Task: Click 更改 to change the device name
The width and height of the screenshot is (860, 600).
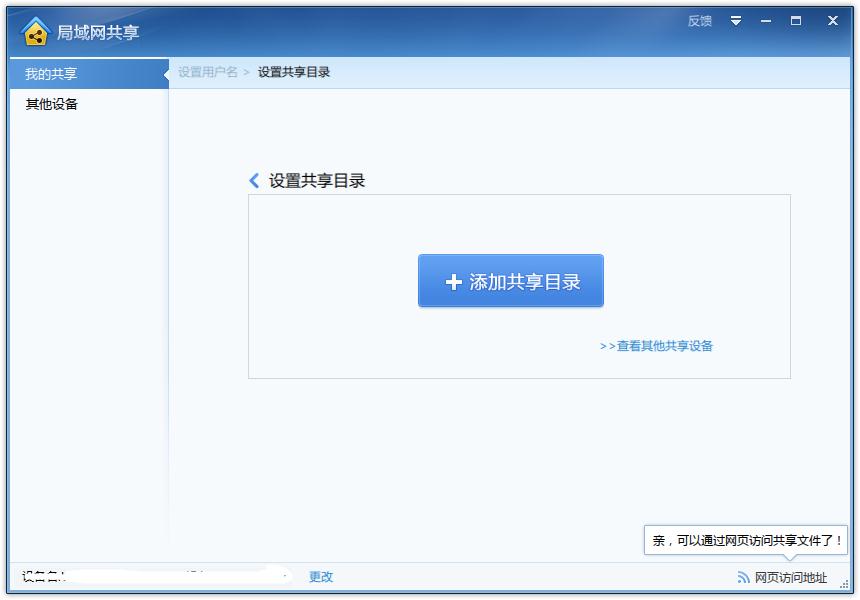Action: point(320,577)
